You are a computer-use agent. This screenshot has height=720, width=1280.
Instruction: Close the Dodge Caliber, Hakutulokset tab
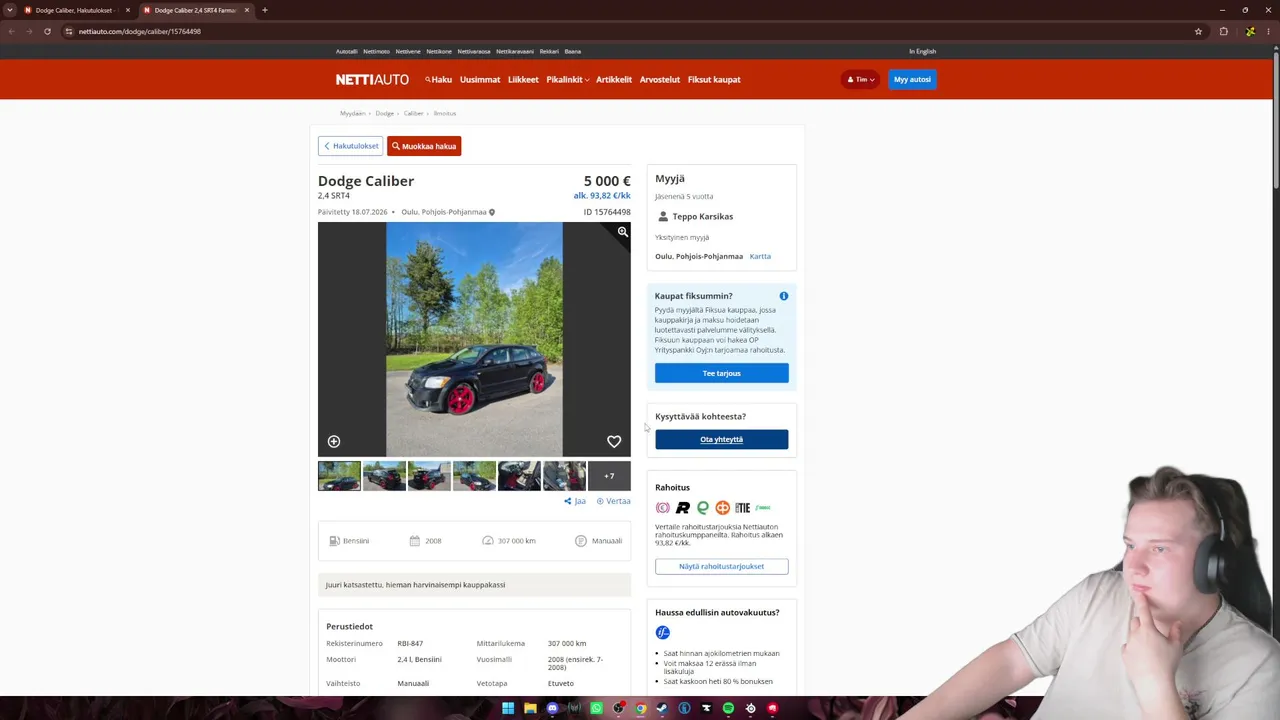pyautogui.click(x=128, y=10)
